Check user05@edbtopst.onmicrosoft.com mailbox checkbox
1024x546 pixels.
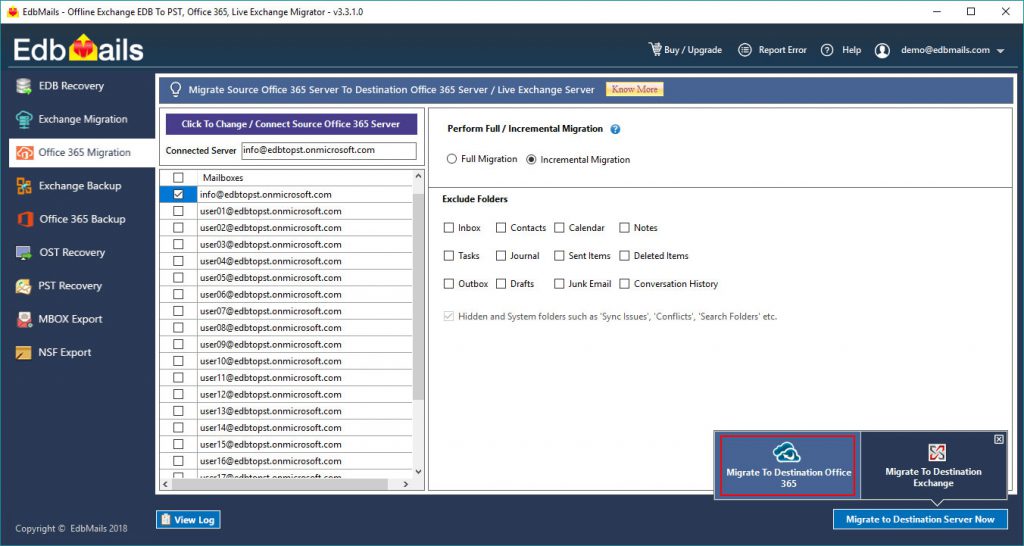(x=178, y=278)
